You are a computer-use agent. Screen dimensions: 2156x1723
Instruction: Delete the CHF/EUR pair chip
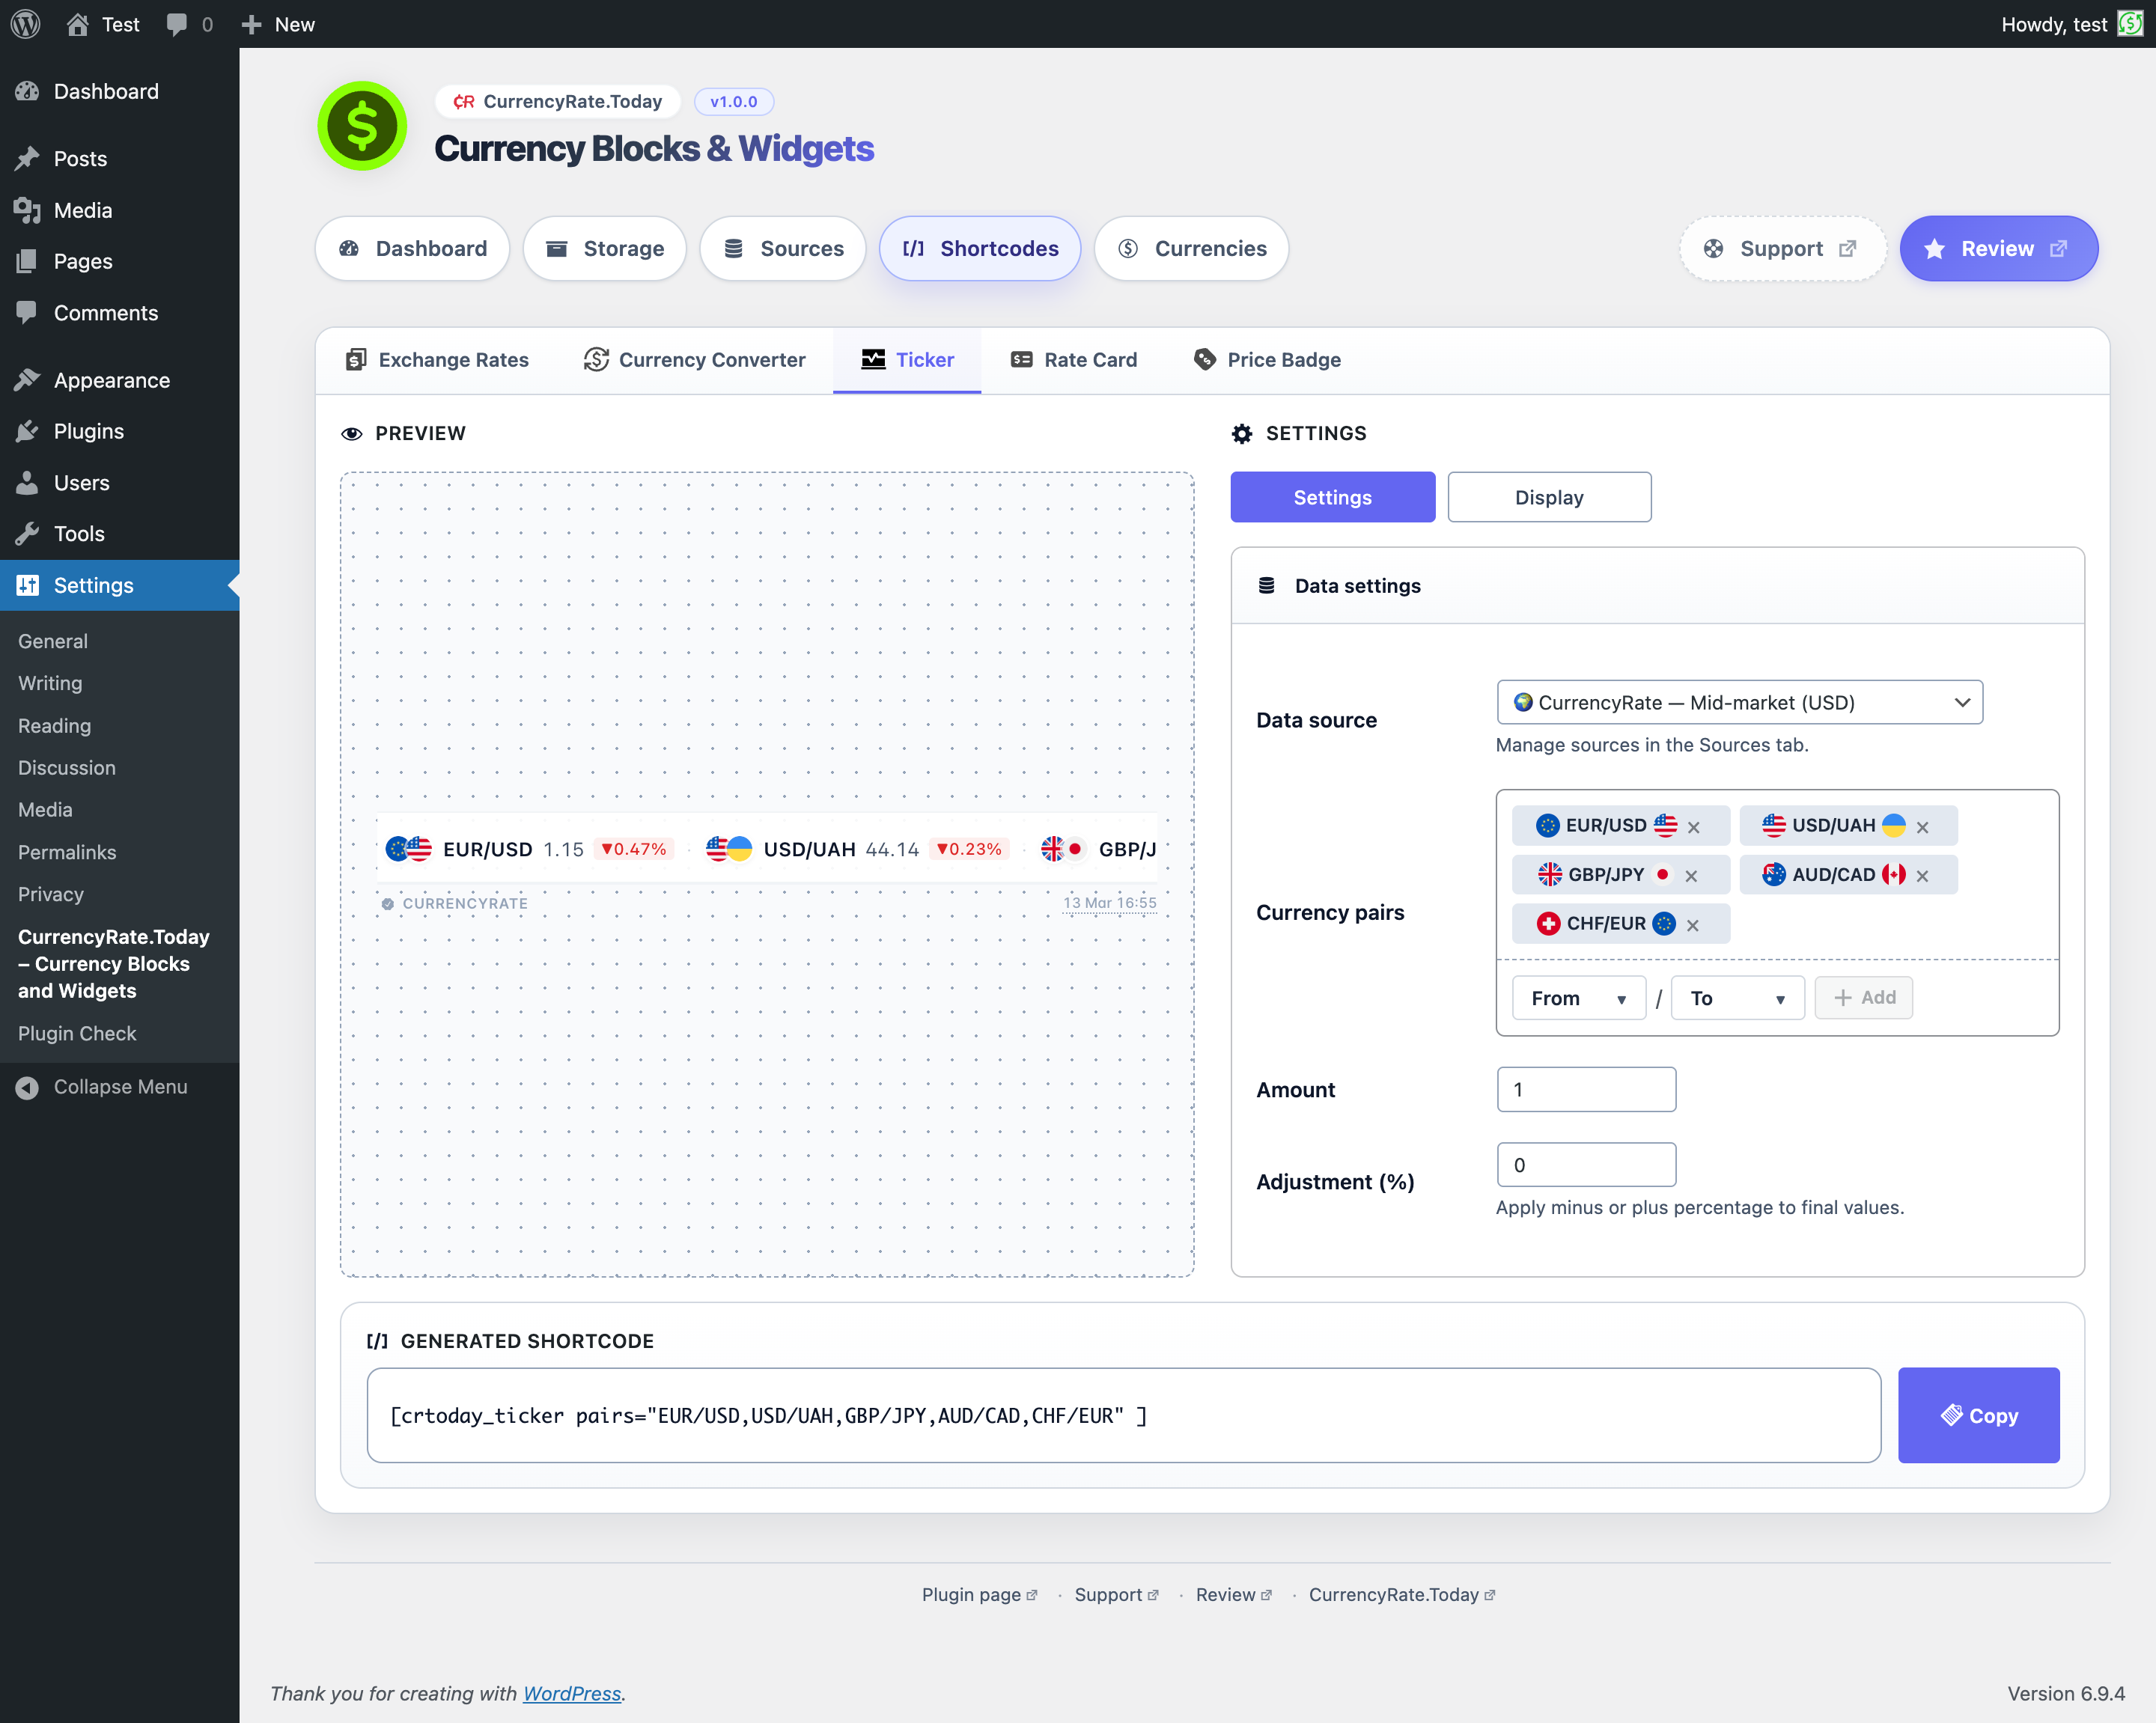1692,925
